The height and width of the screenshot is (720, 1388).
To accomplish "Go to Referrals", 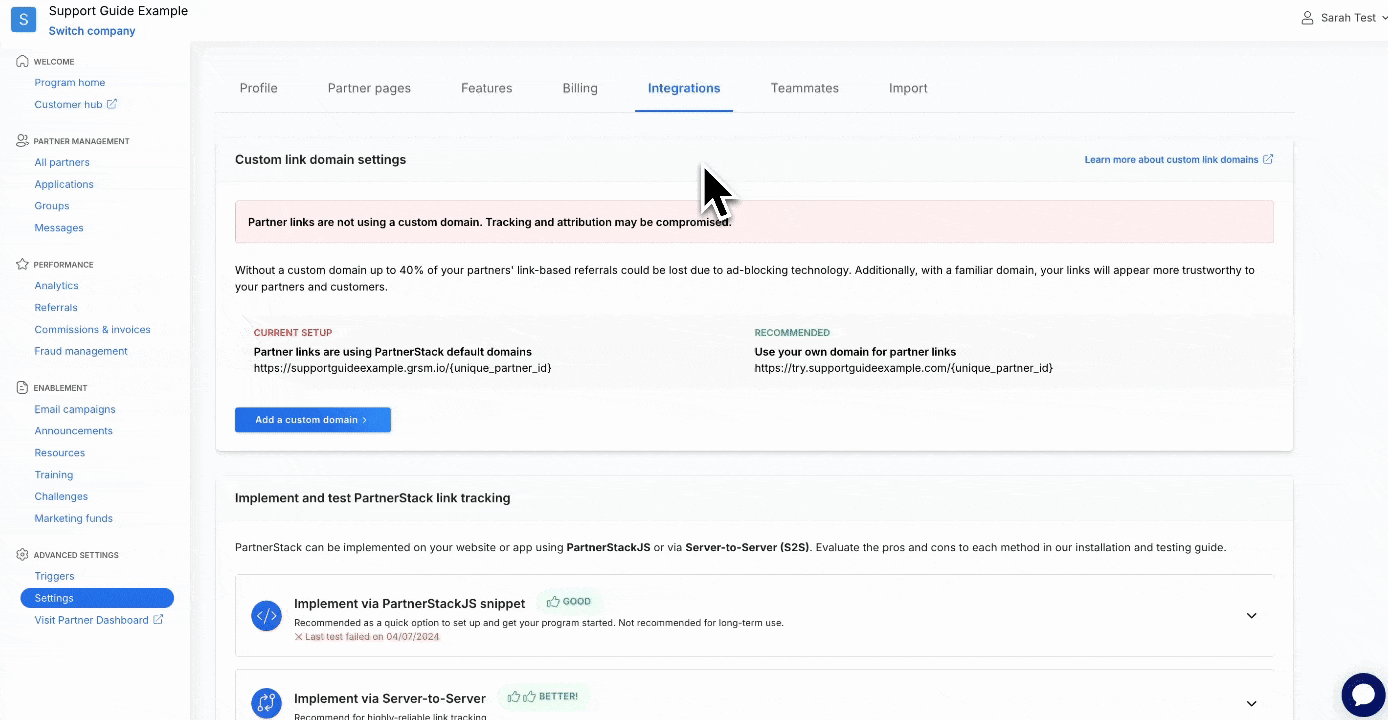I will pyautogui.click(x=56, y=308).
